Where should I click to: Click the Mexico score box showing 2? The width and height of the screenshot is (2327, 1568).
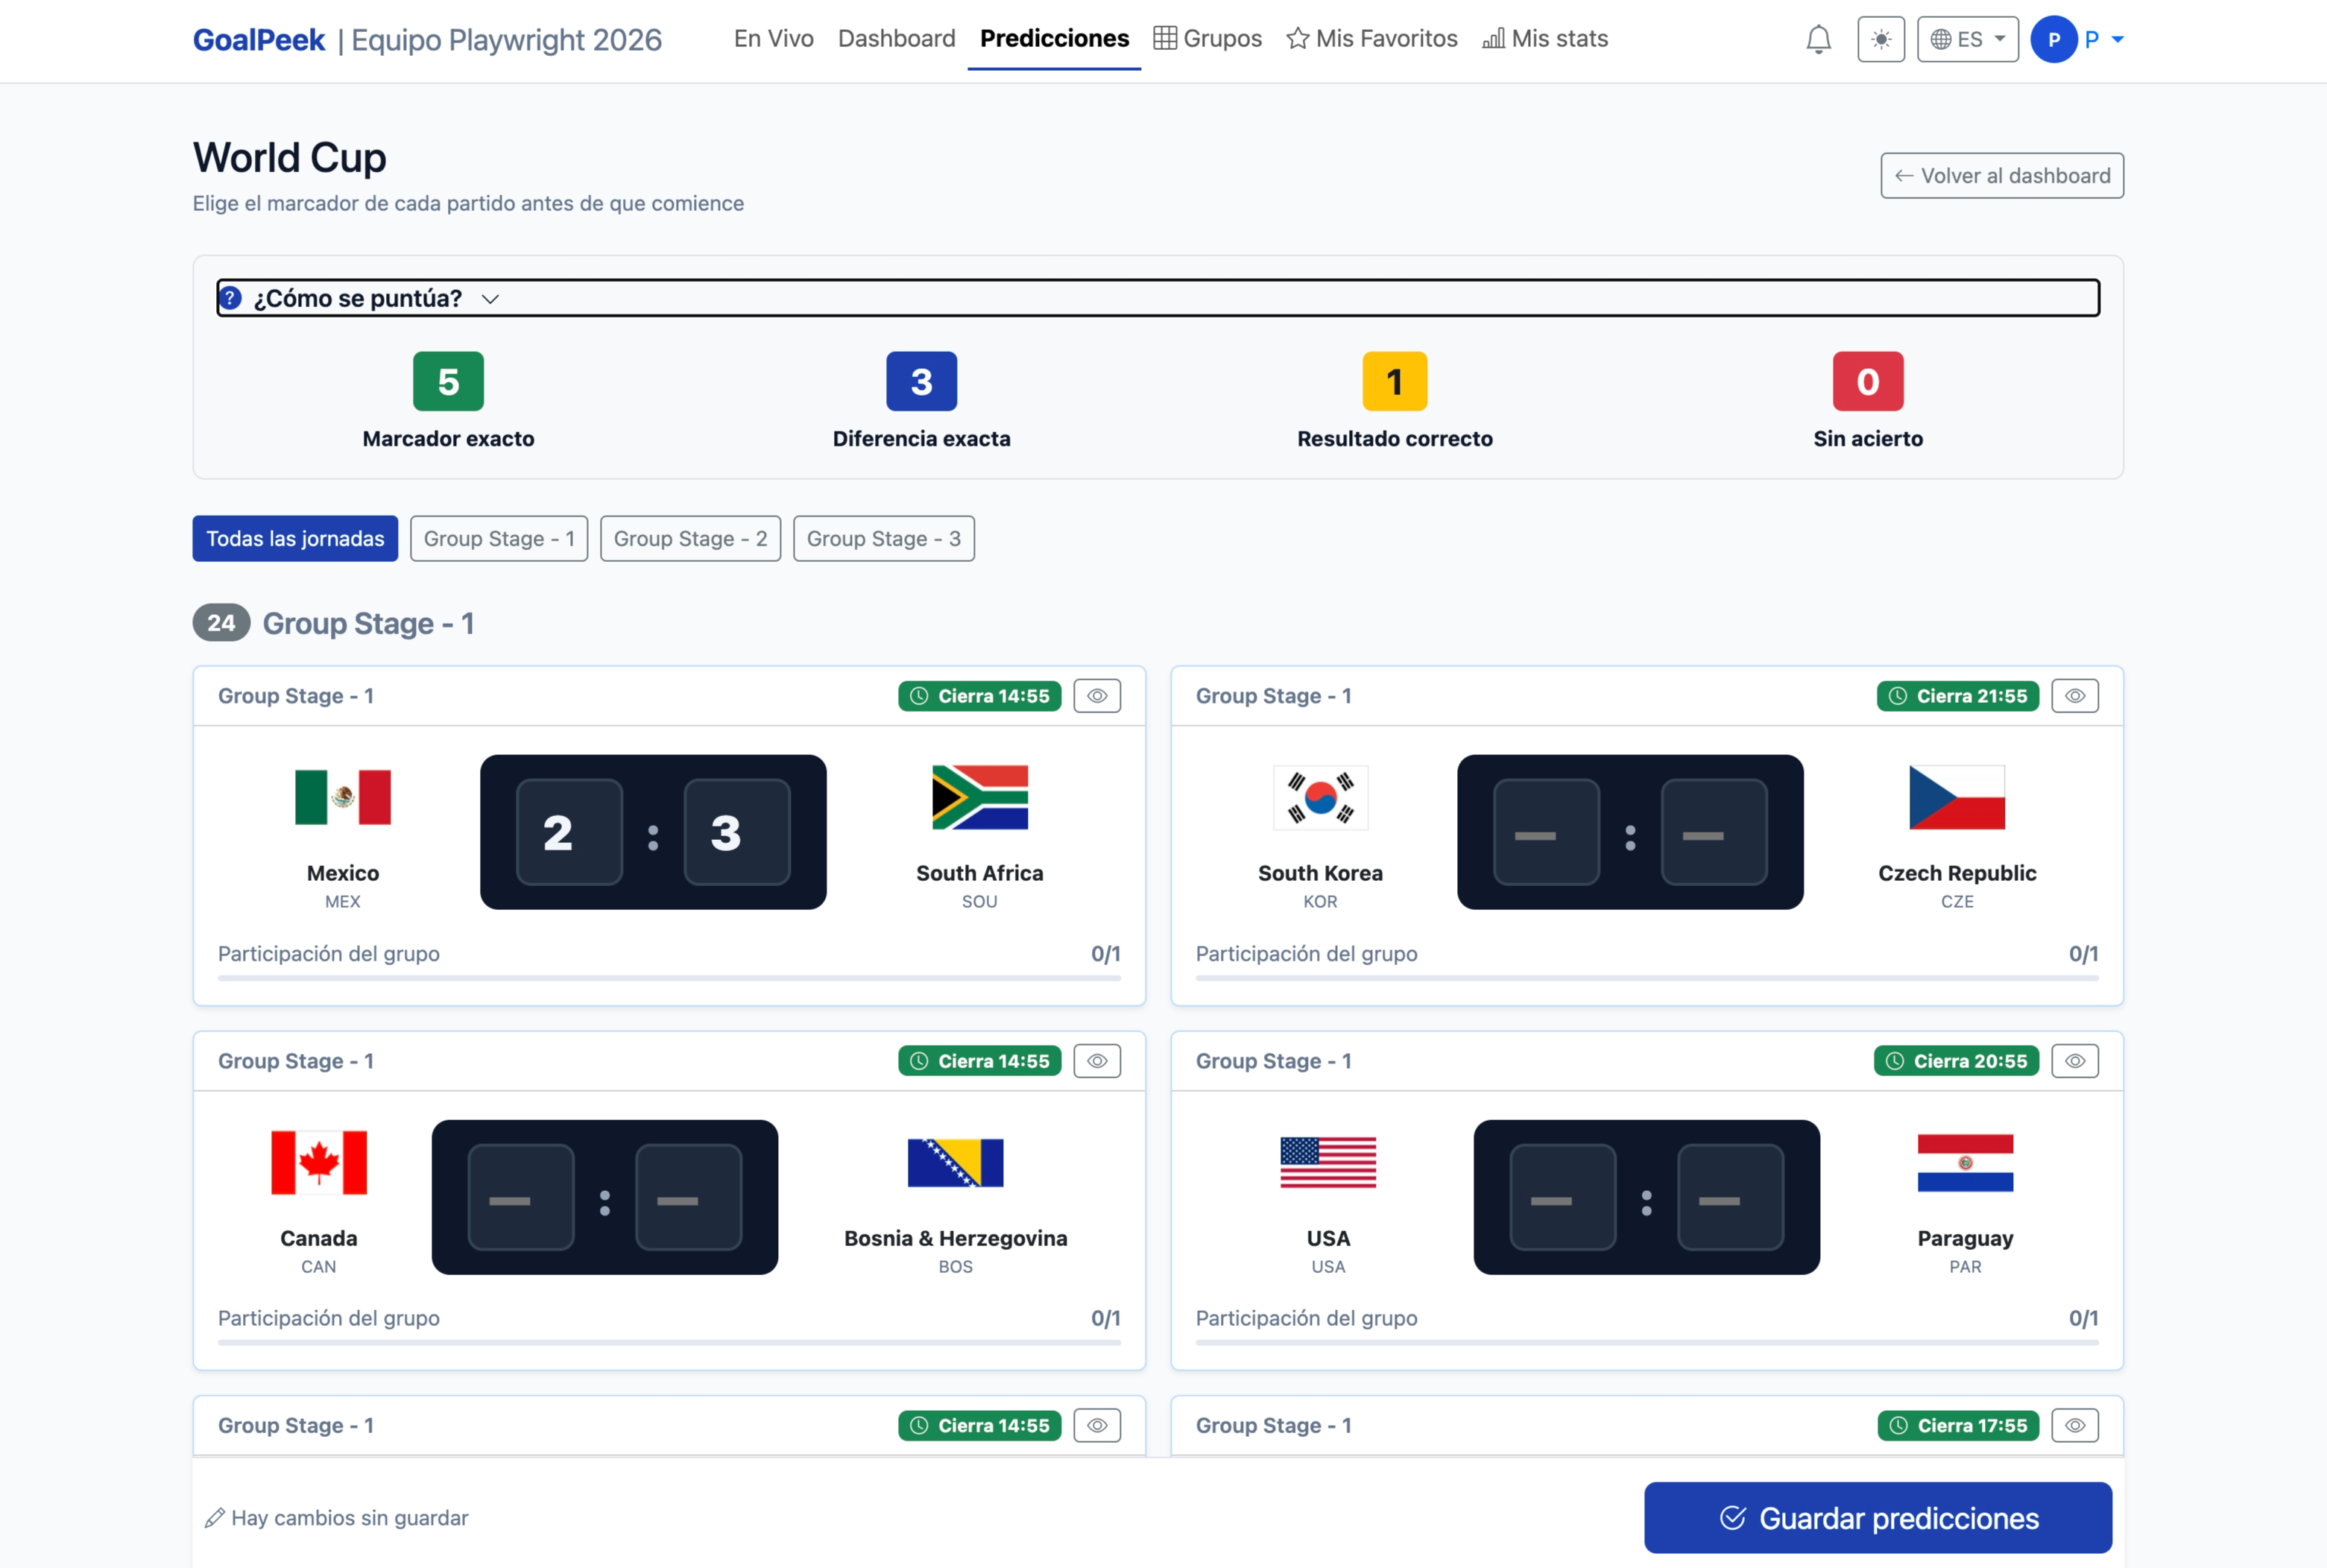(x=569, y=832)
